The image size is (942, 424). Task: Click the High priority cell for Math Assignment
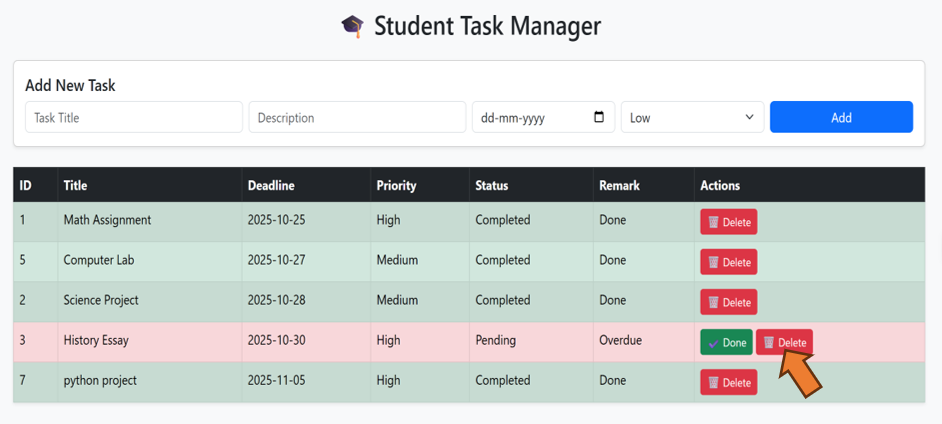point(420,220)
